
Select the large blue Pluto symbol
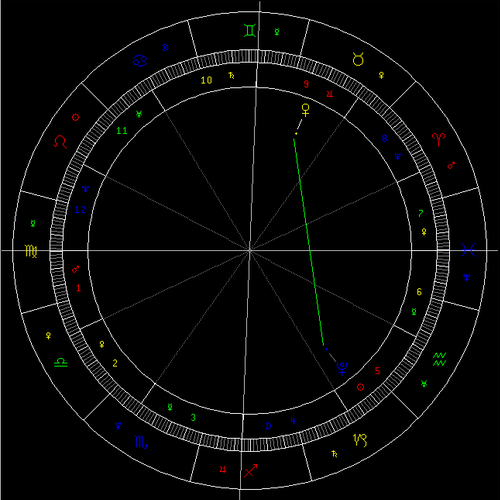[x=342, y=368]
